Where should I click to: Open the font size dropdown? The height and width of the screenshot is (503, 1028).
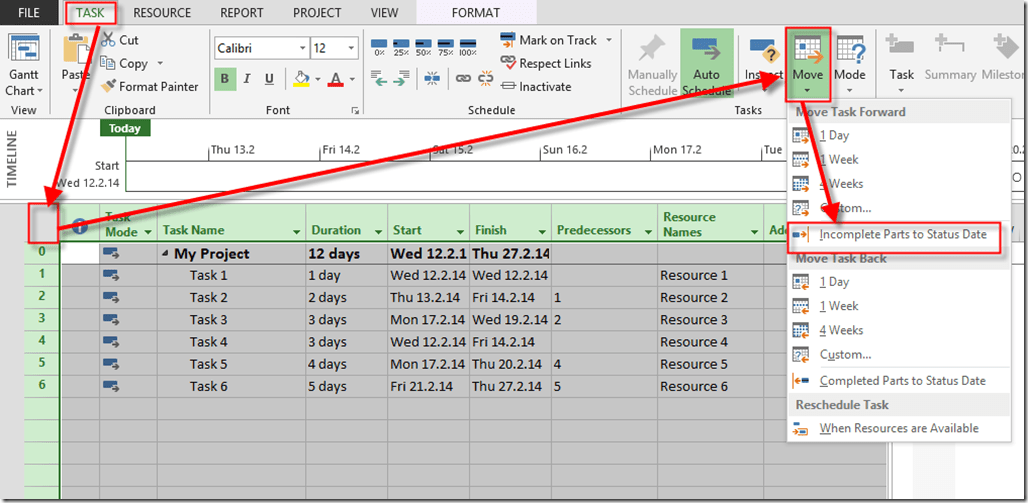click(x=351, y=48)
